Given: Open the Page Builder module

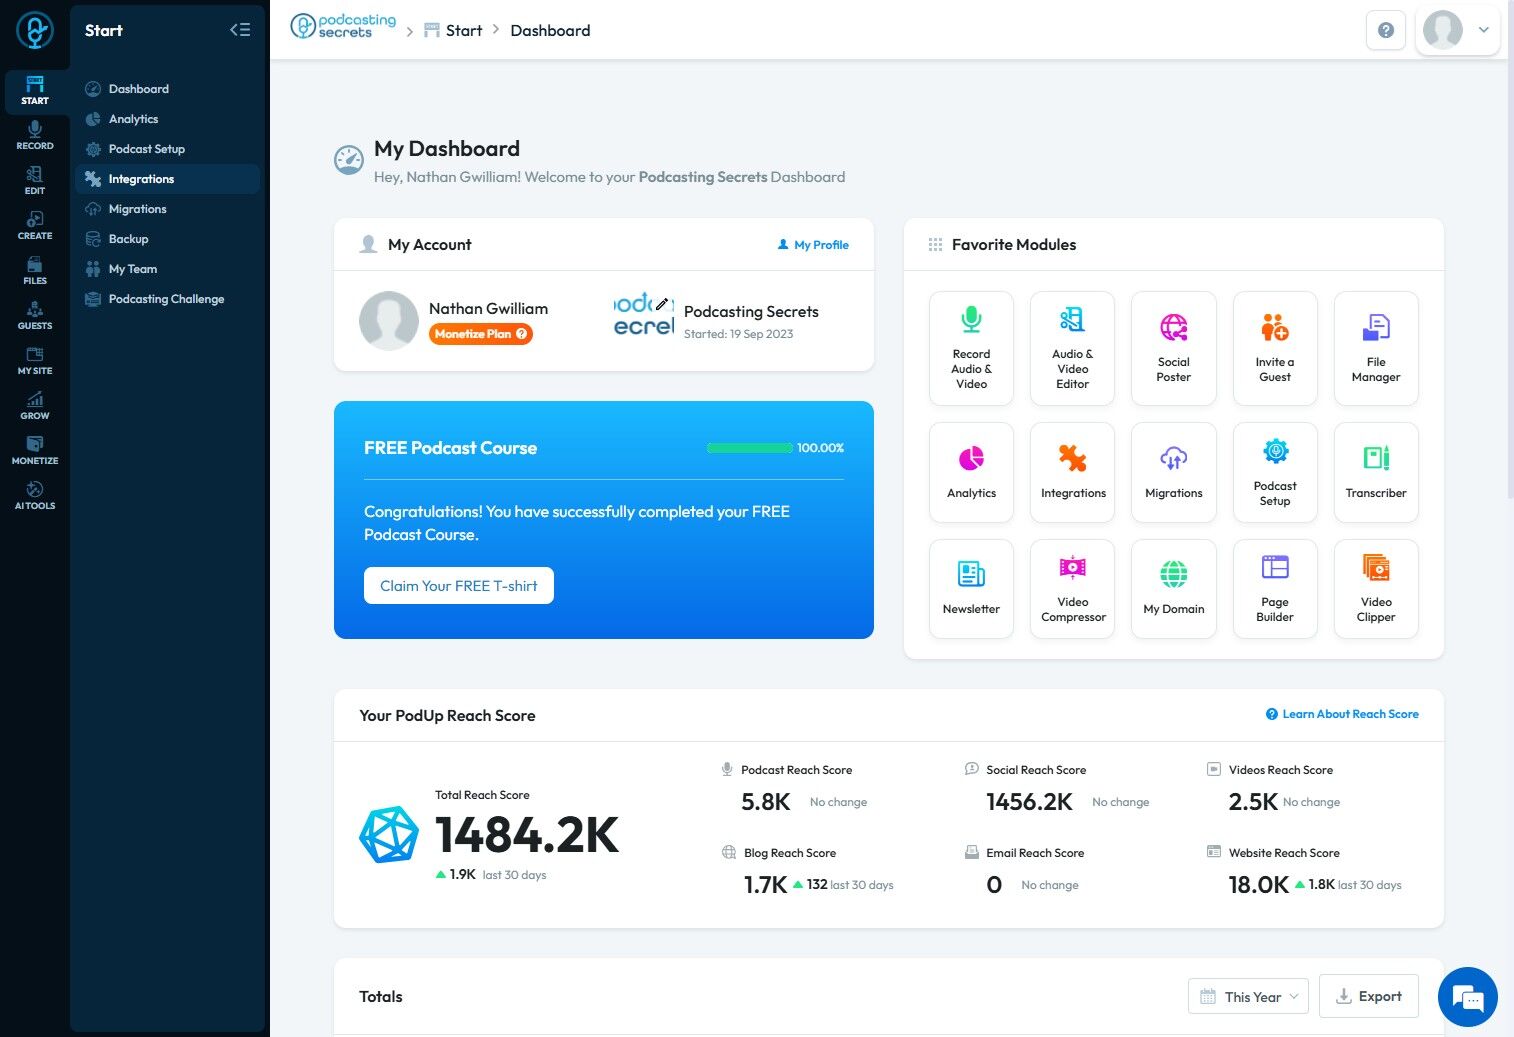Looking at the screenshot, I should 1275,588.
